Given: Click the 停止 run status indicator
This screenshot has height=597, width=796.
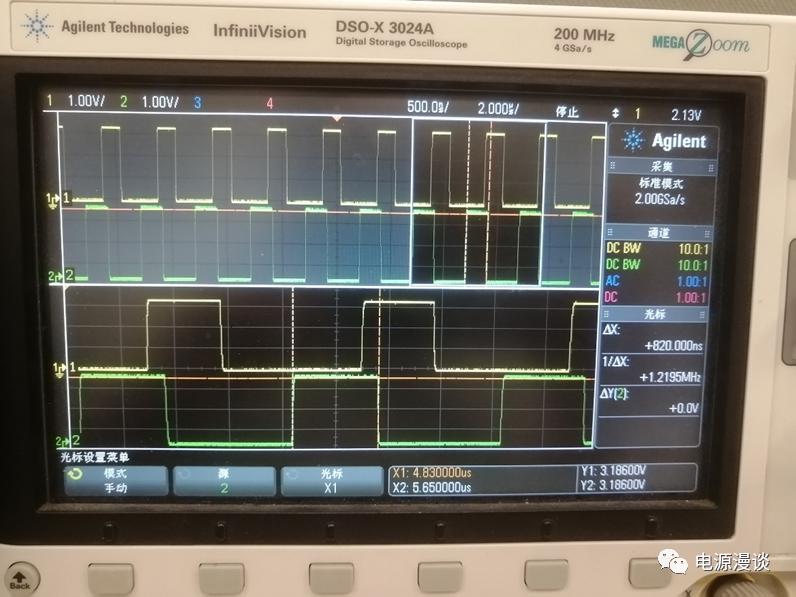Looking at the screenshot, I should point(568,111).
